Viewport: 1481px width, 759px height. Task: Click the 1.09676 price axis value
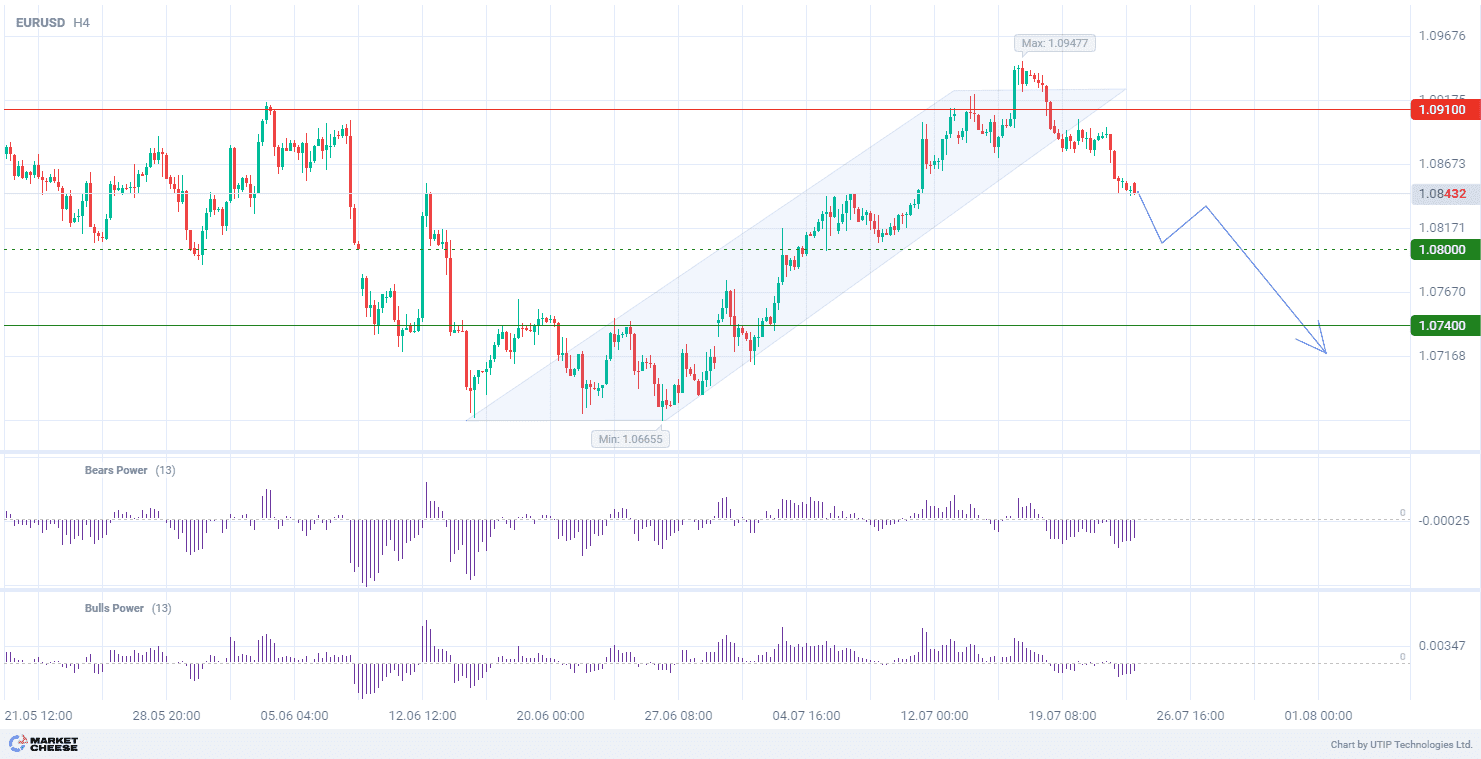pyautogui.click(x=1442, y=36)
